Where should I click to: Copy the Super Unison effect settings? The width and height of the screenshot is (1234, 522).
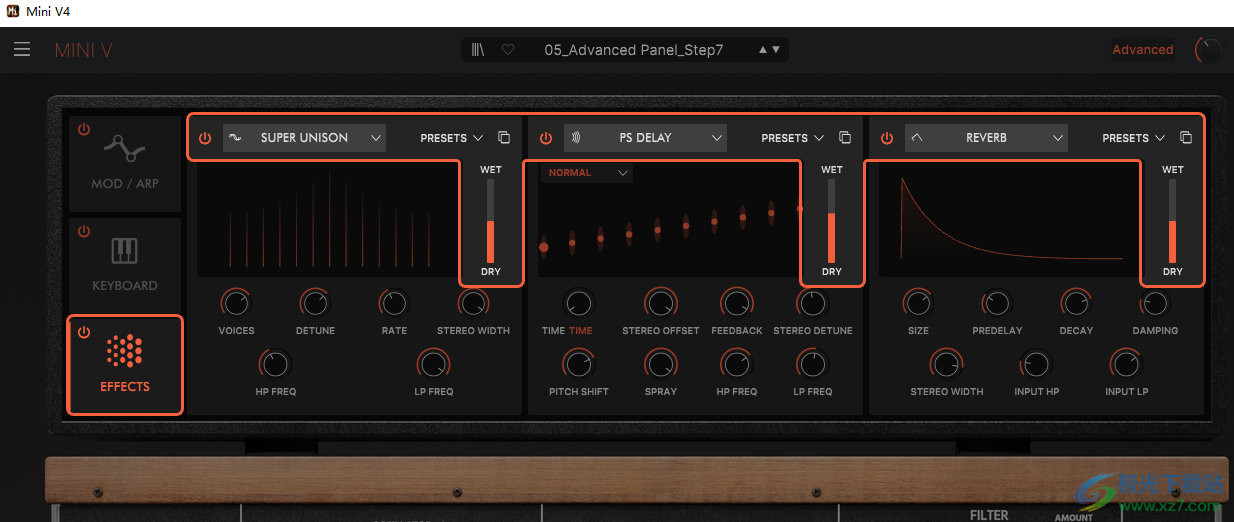[x=504, y=138]
